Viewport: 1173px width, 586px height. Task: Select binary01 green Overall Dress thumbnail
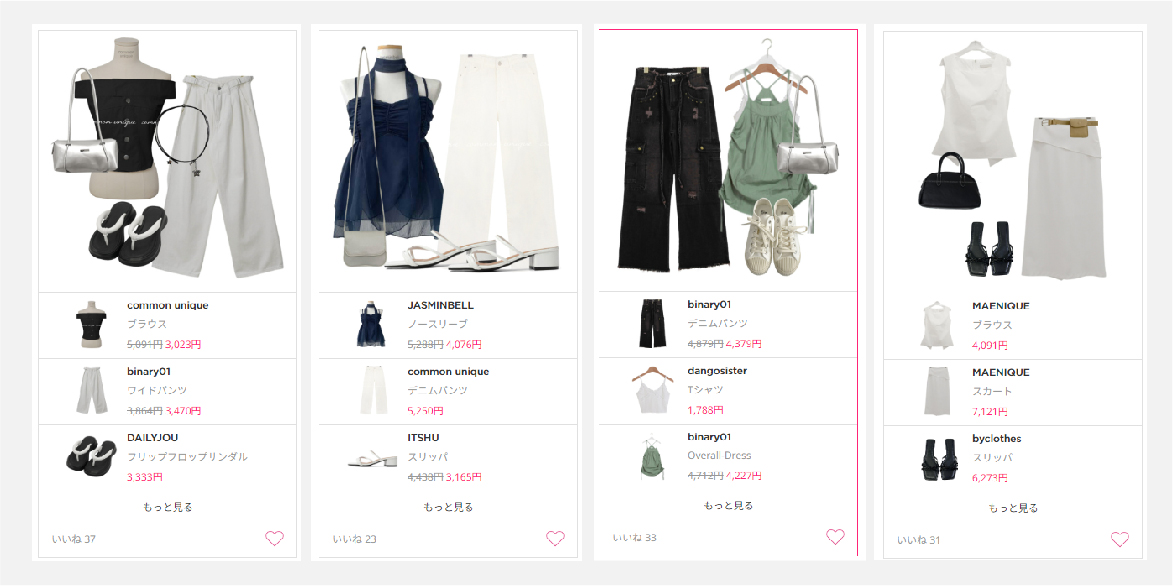click(652, 457)
